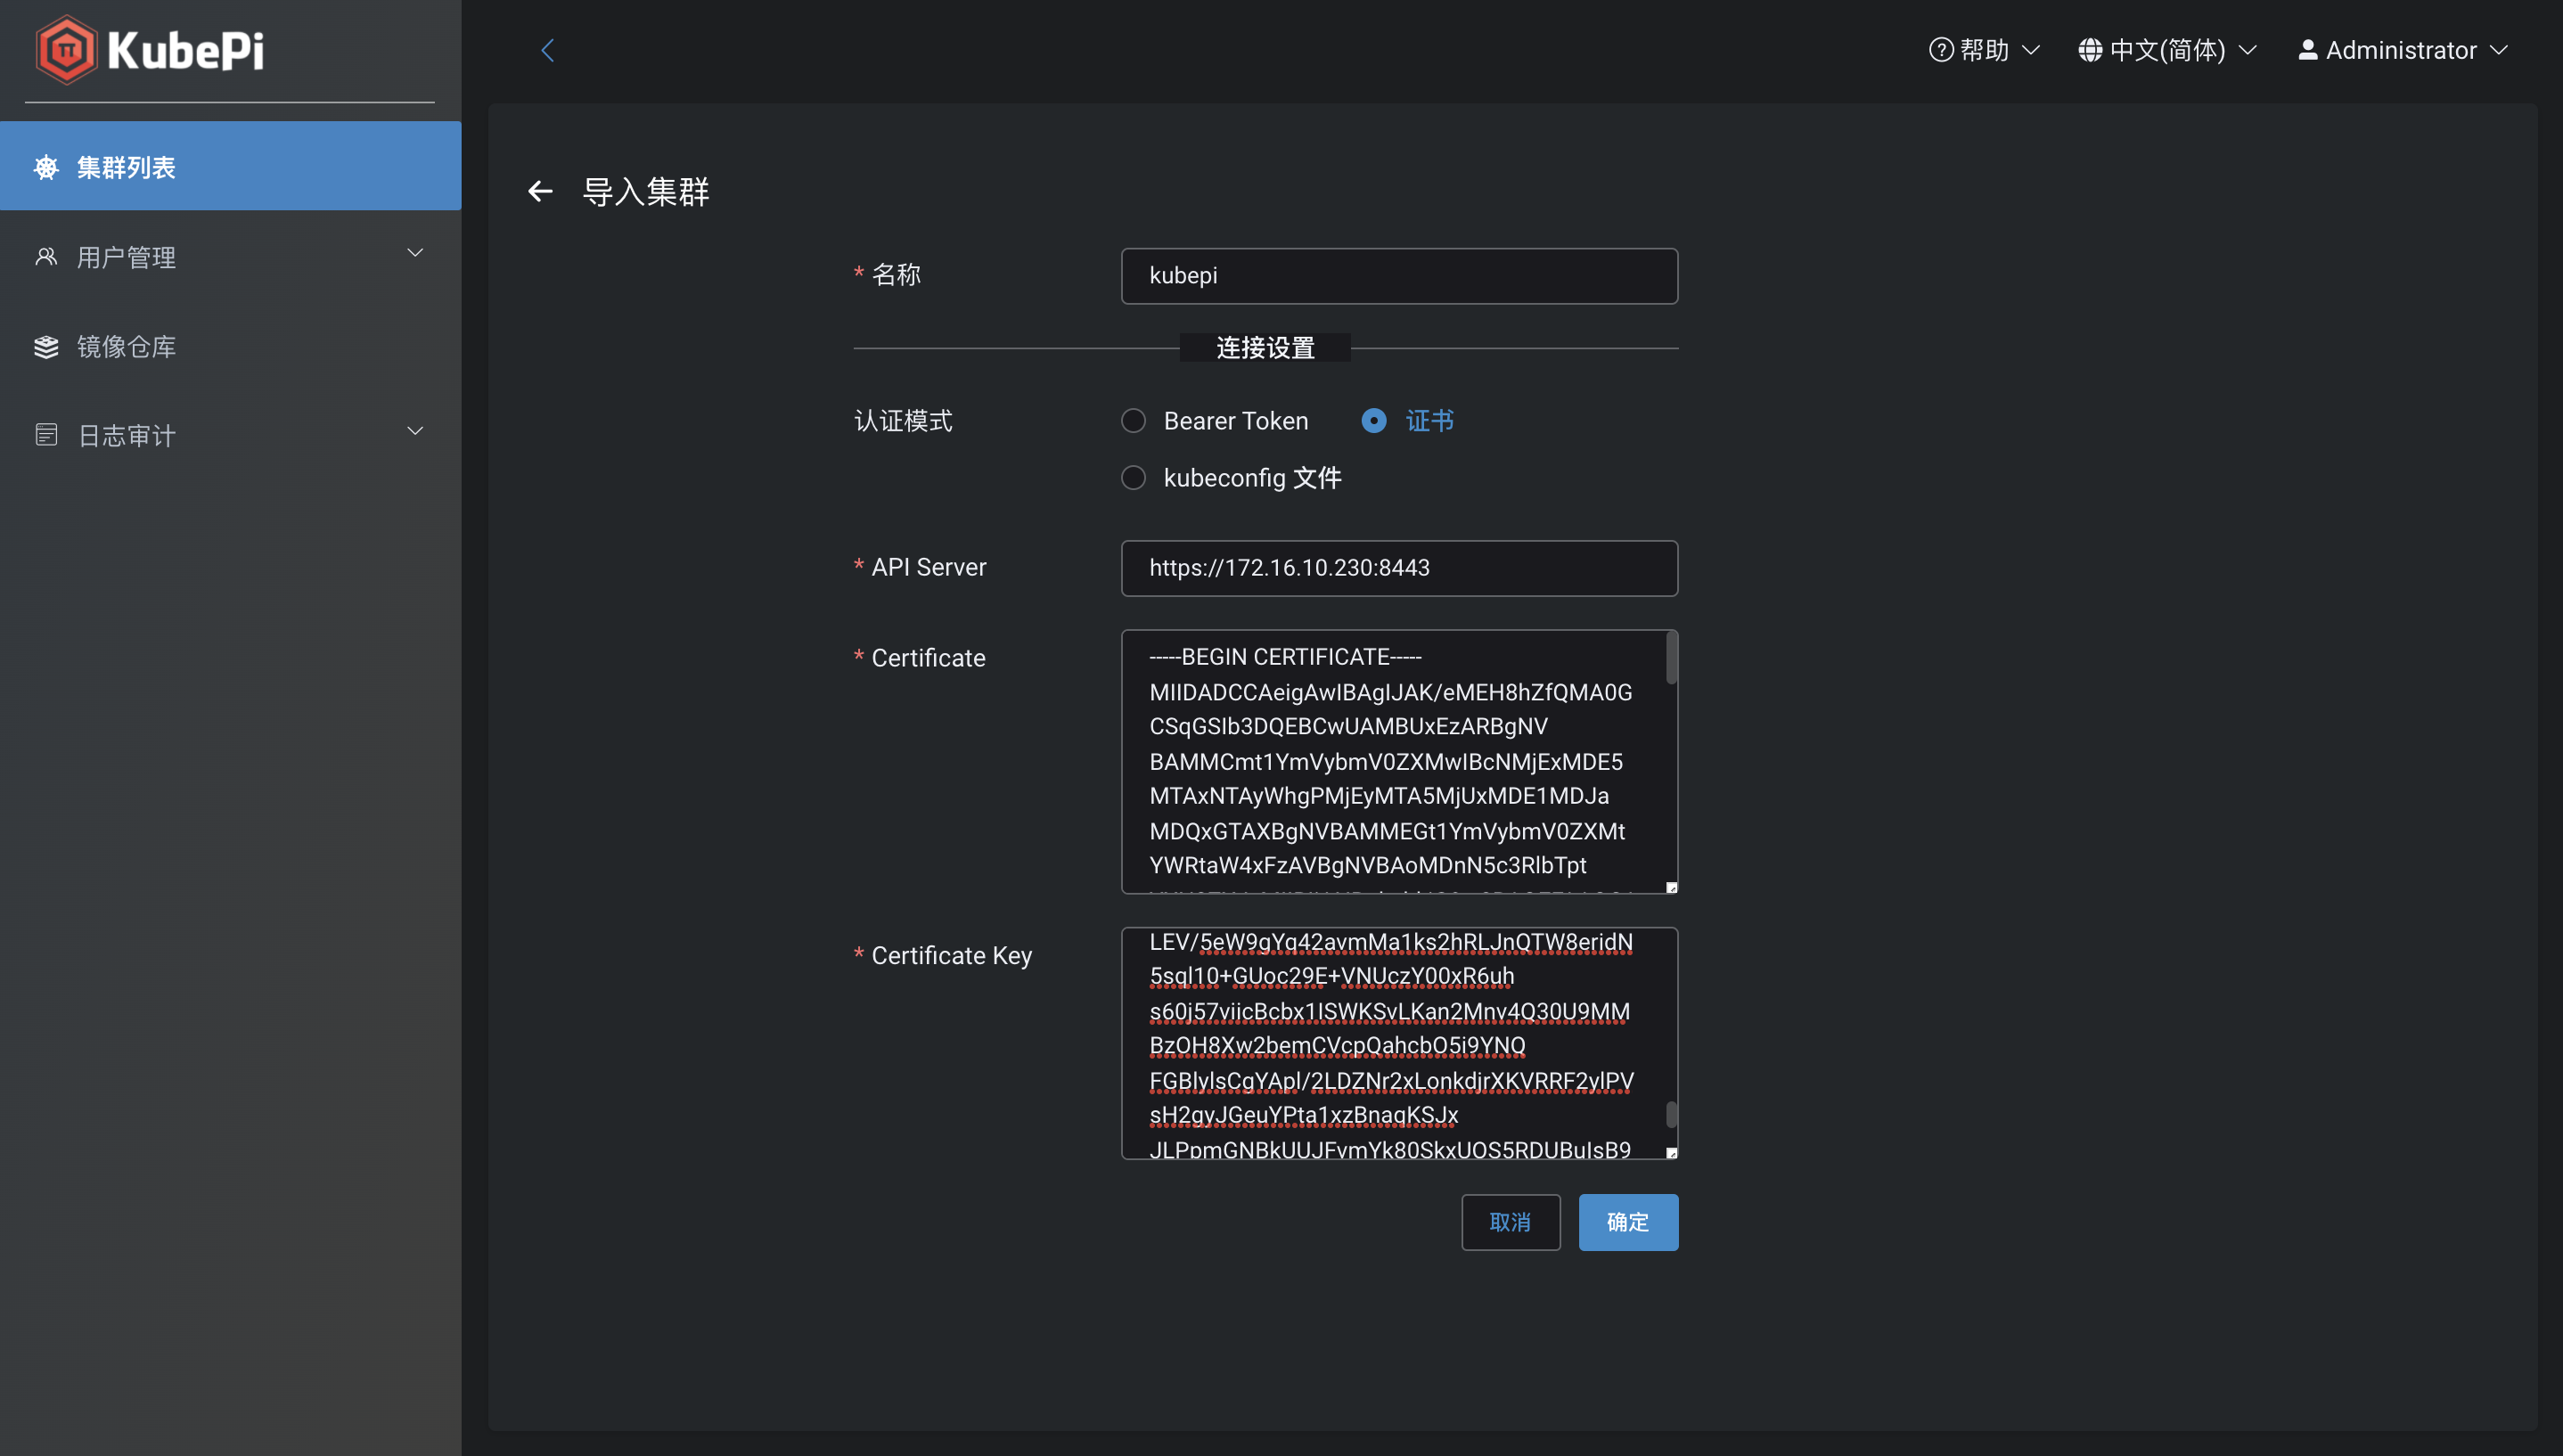This screenshot has height=1456, width=2563.
Task: Click the globe language icon
Action: 2091,49
